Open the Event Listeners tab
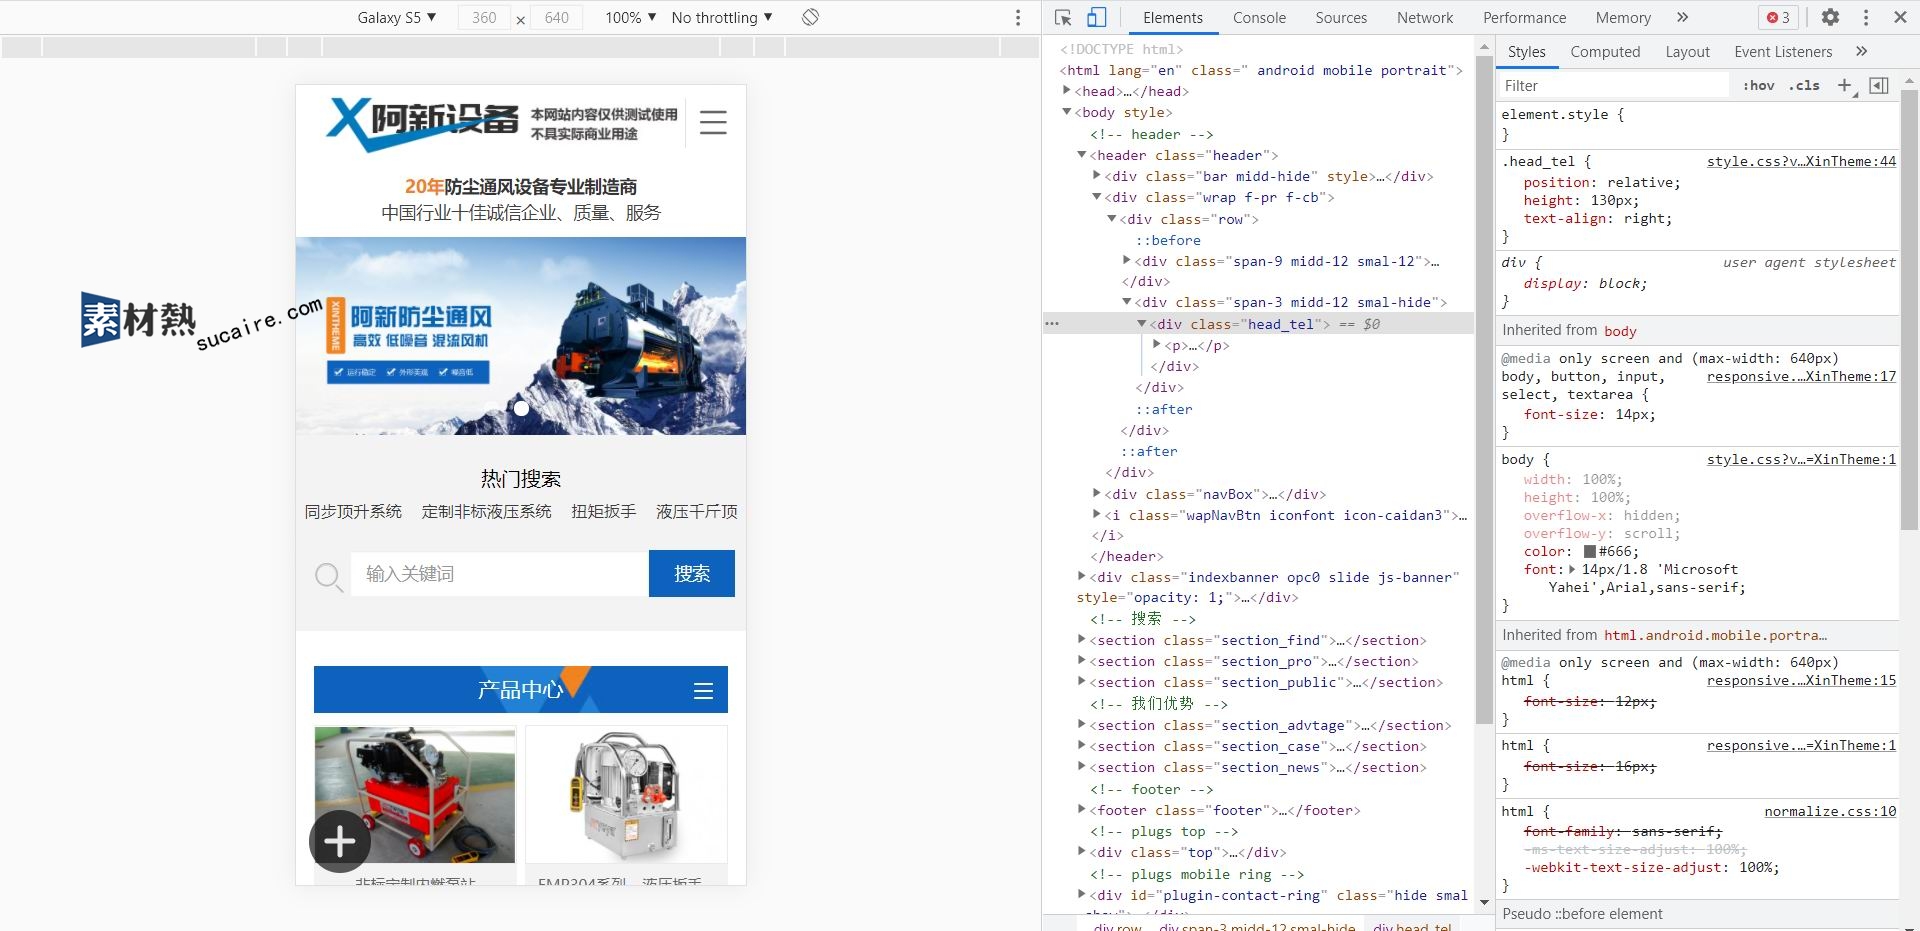Screen dimensions: 1920x931 click(1783, 52)
